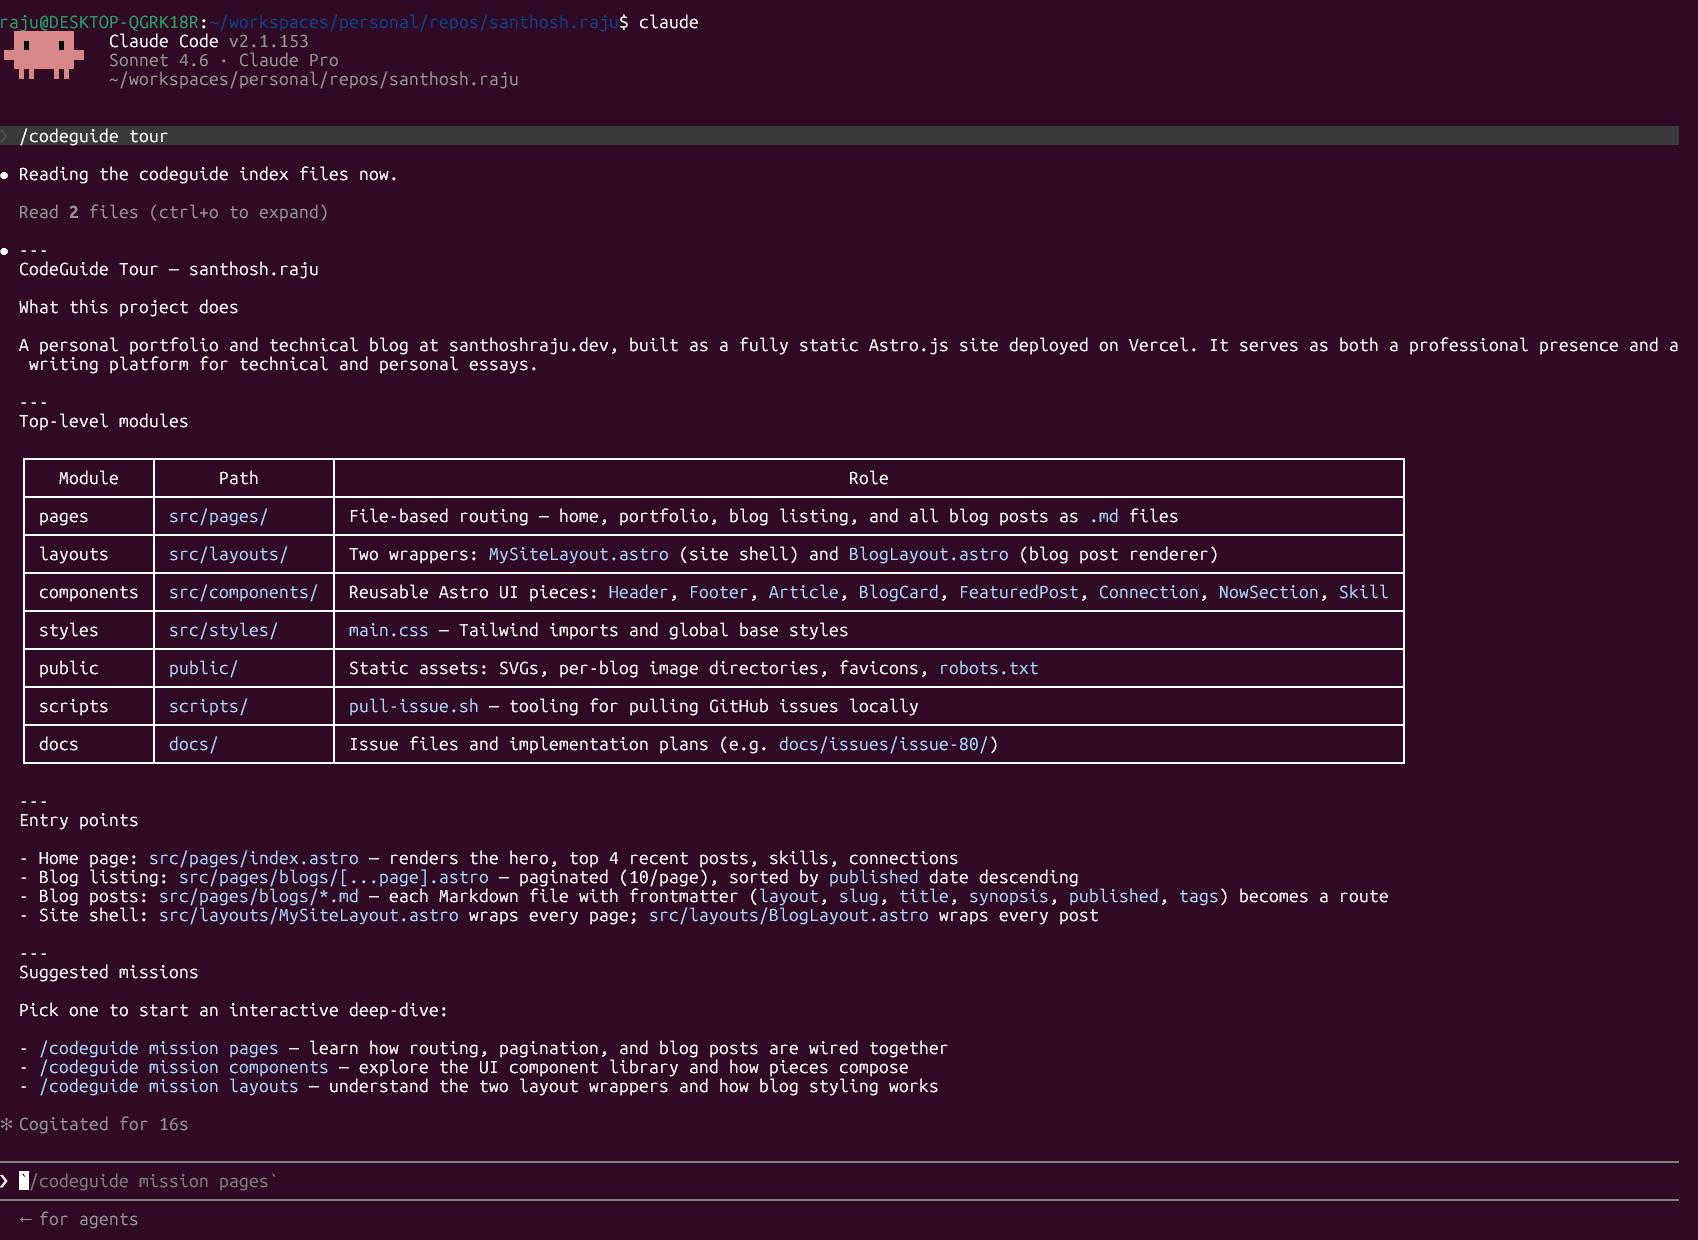Click the .md text in the pages row
Screen dimensions: 1698x1240
point(1103,516)
